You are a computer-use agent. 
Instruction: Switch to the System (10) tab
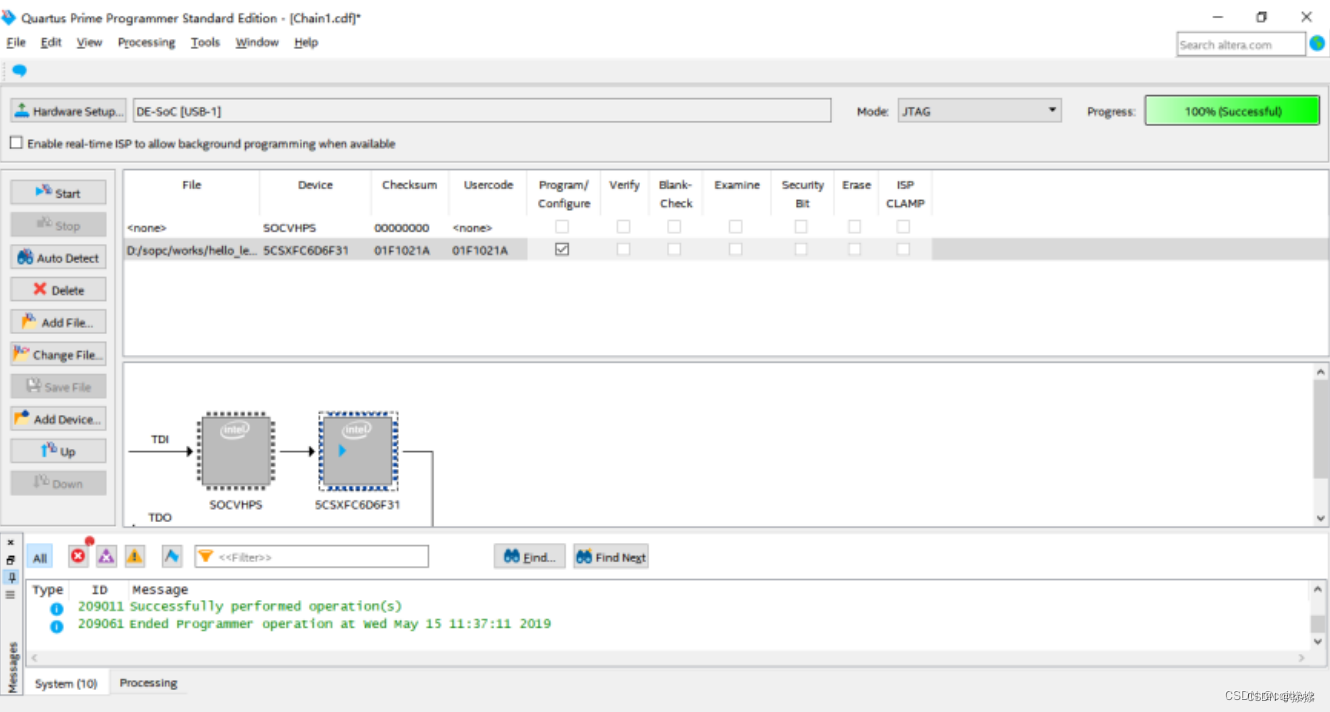(x=66, y=684)
